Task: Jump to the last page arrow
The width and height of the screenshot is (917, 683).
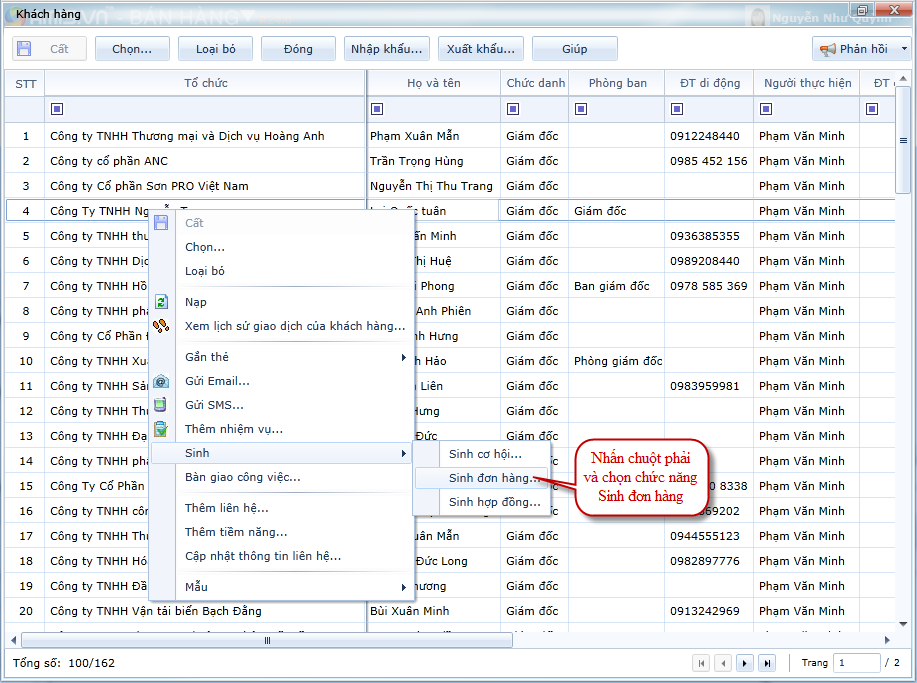Action: 767,663
